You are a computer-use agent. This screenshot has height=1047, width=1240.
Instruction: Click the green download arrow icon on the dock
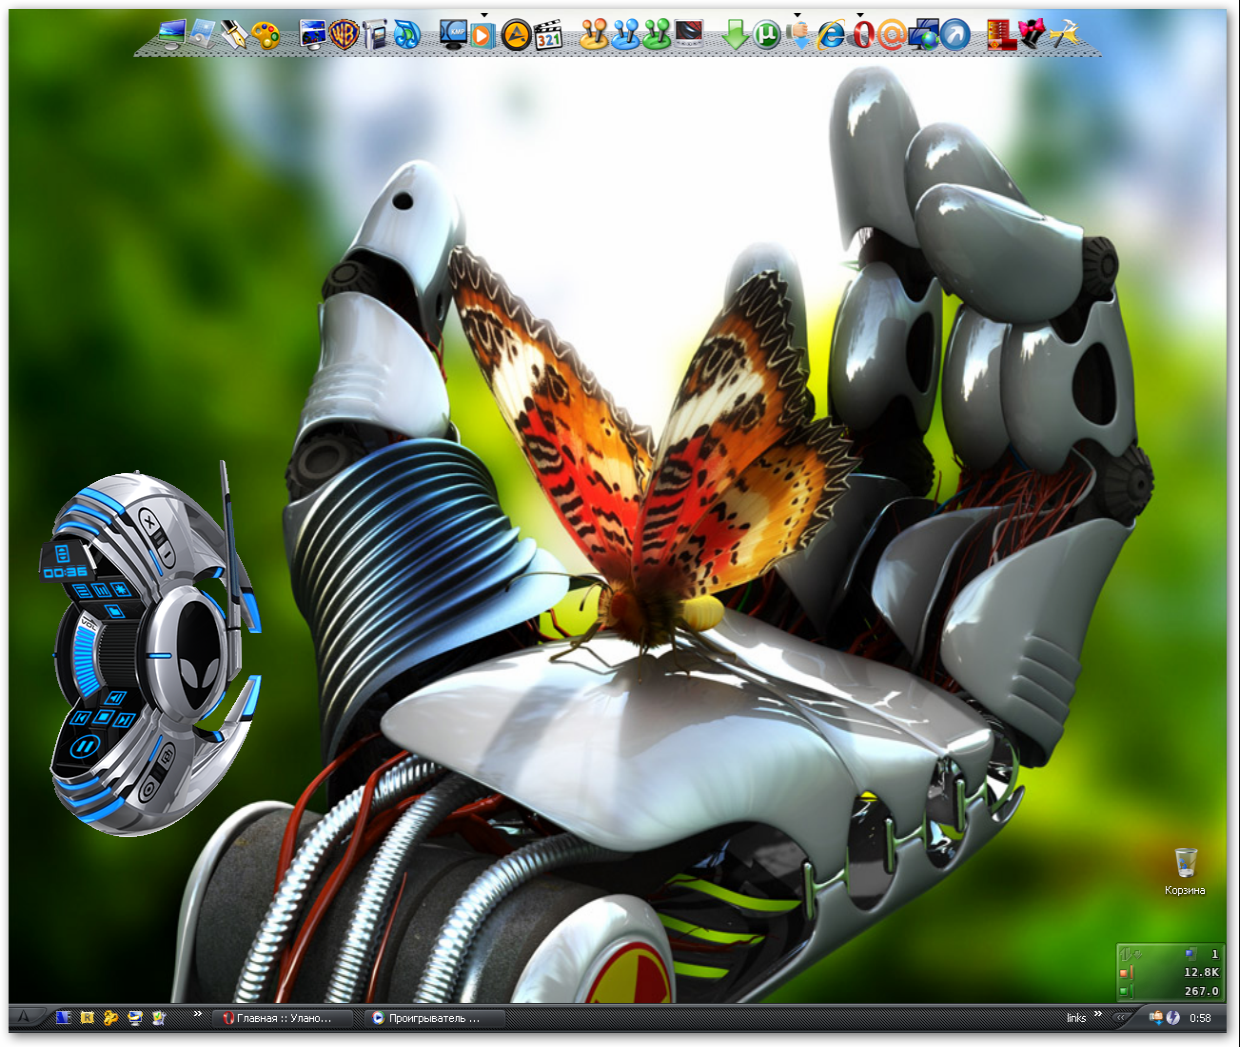pos(735,36)
